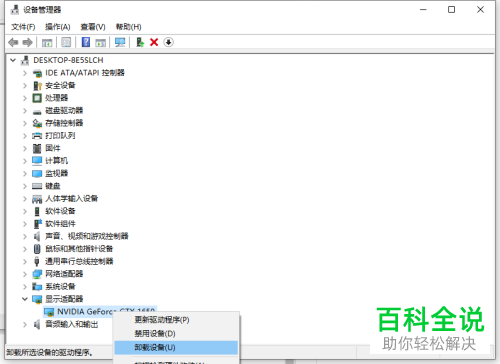Click the 计算机 computer icon
This screenshot has height=364, width=500.
pos(37,161)
